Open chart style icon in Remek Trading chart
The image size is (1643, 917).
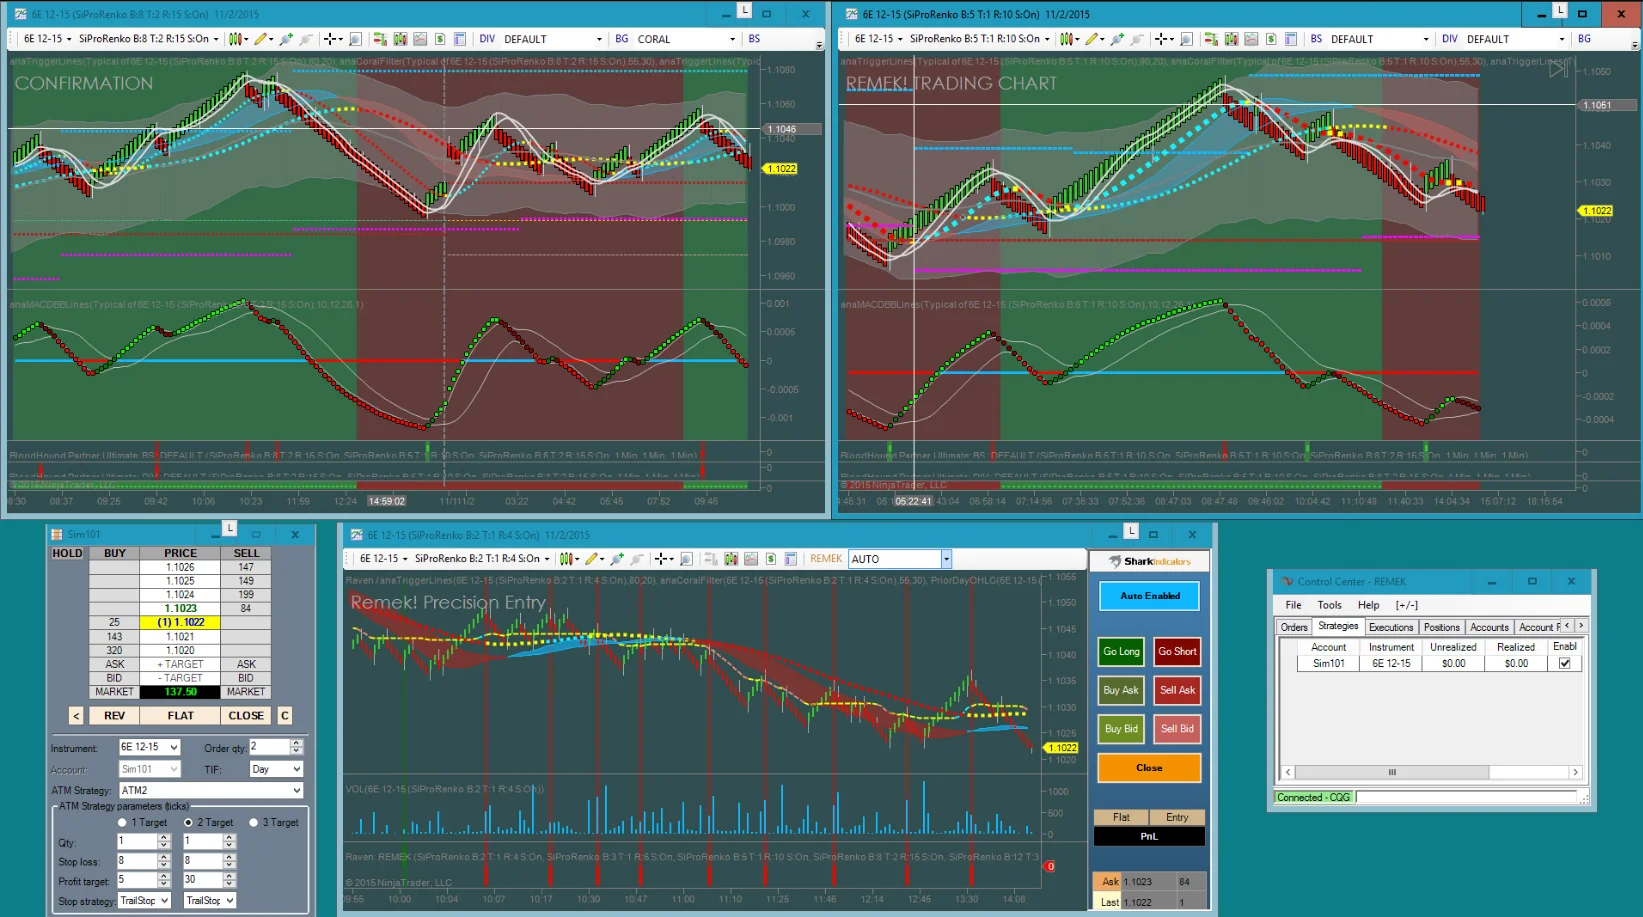pyautogui.click(x=1067, y=39)
